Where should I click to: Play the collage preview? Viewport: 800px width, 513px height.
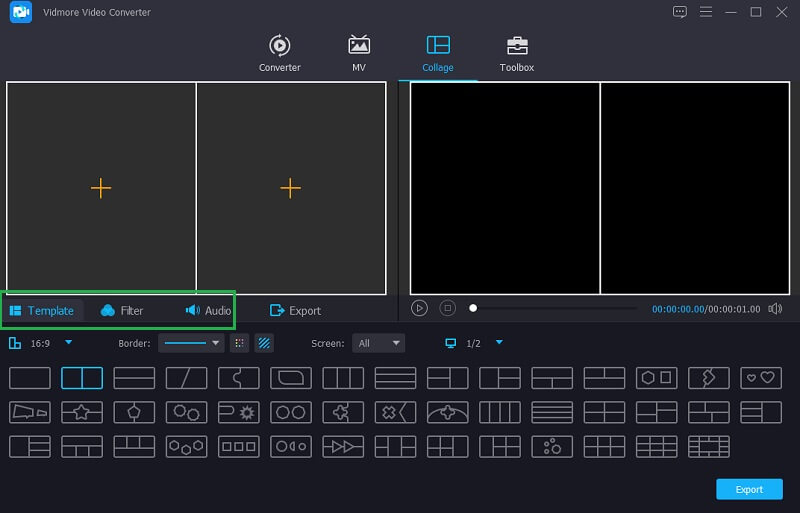pyautogui.click(x=420, y=308)
